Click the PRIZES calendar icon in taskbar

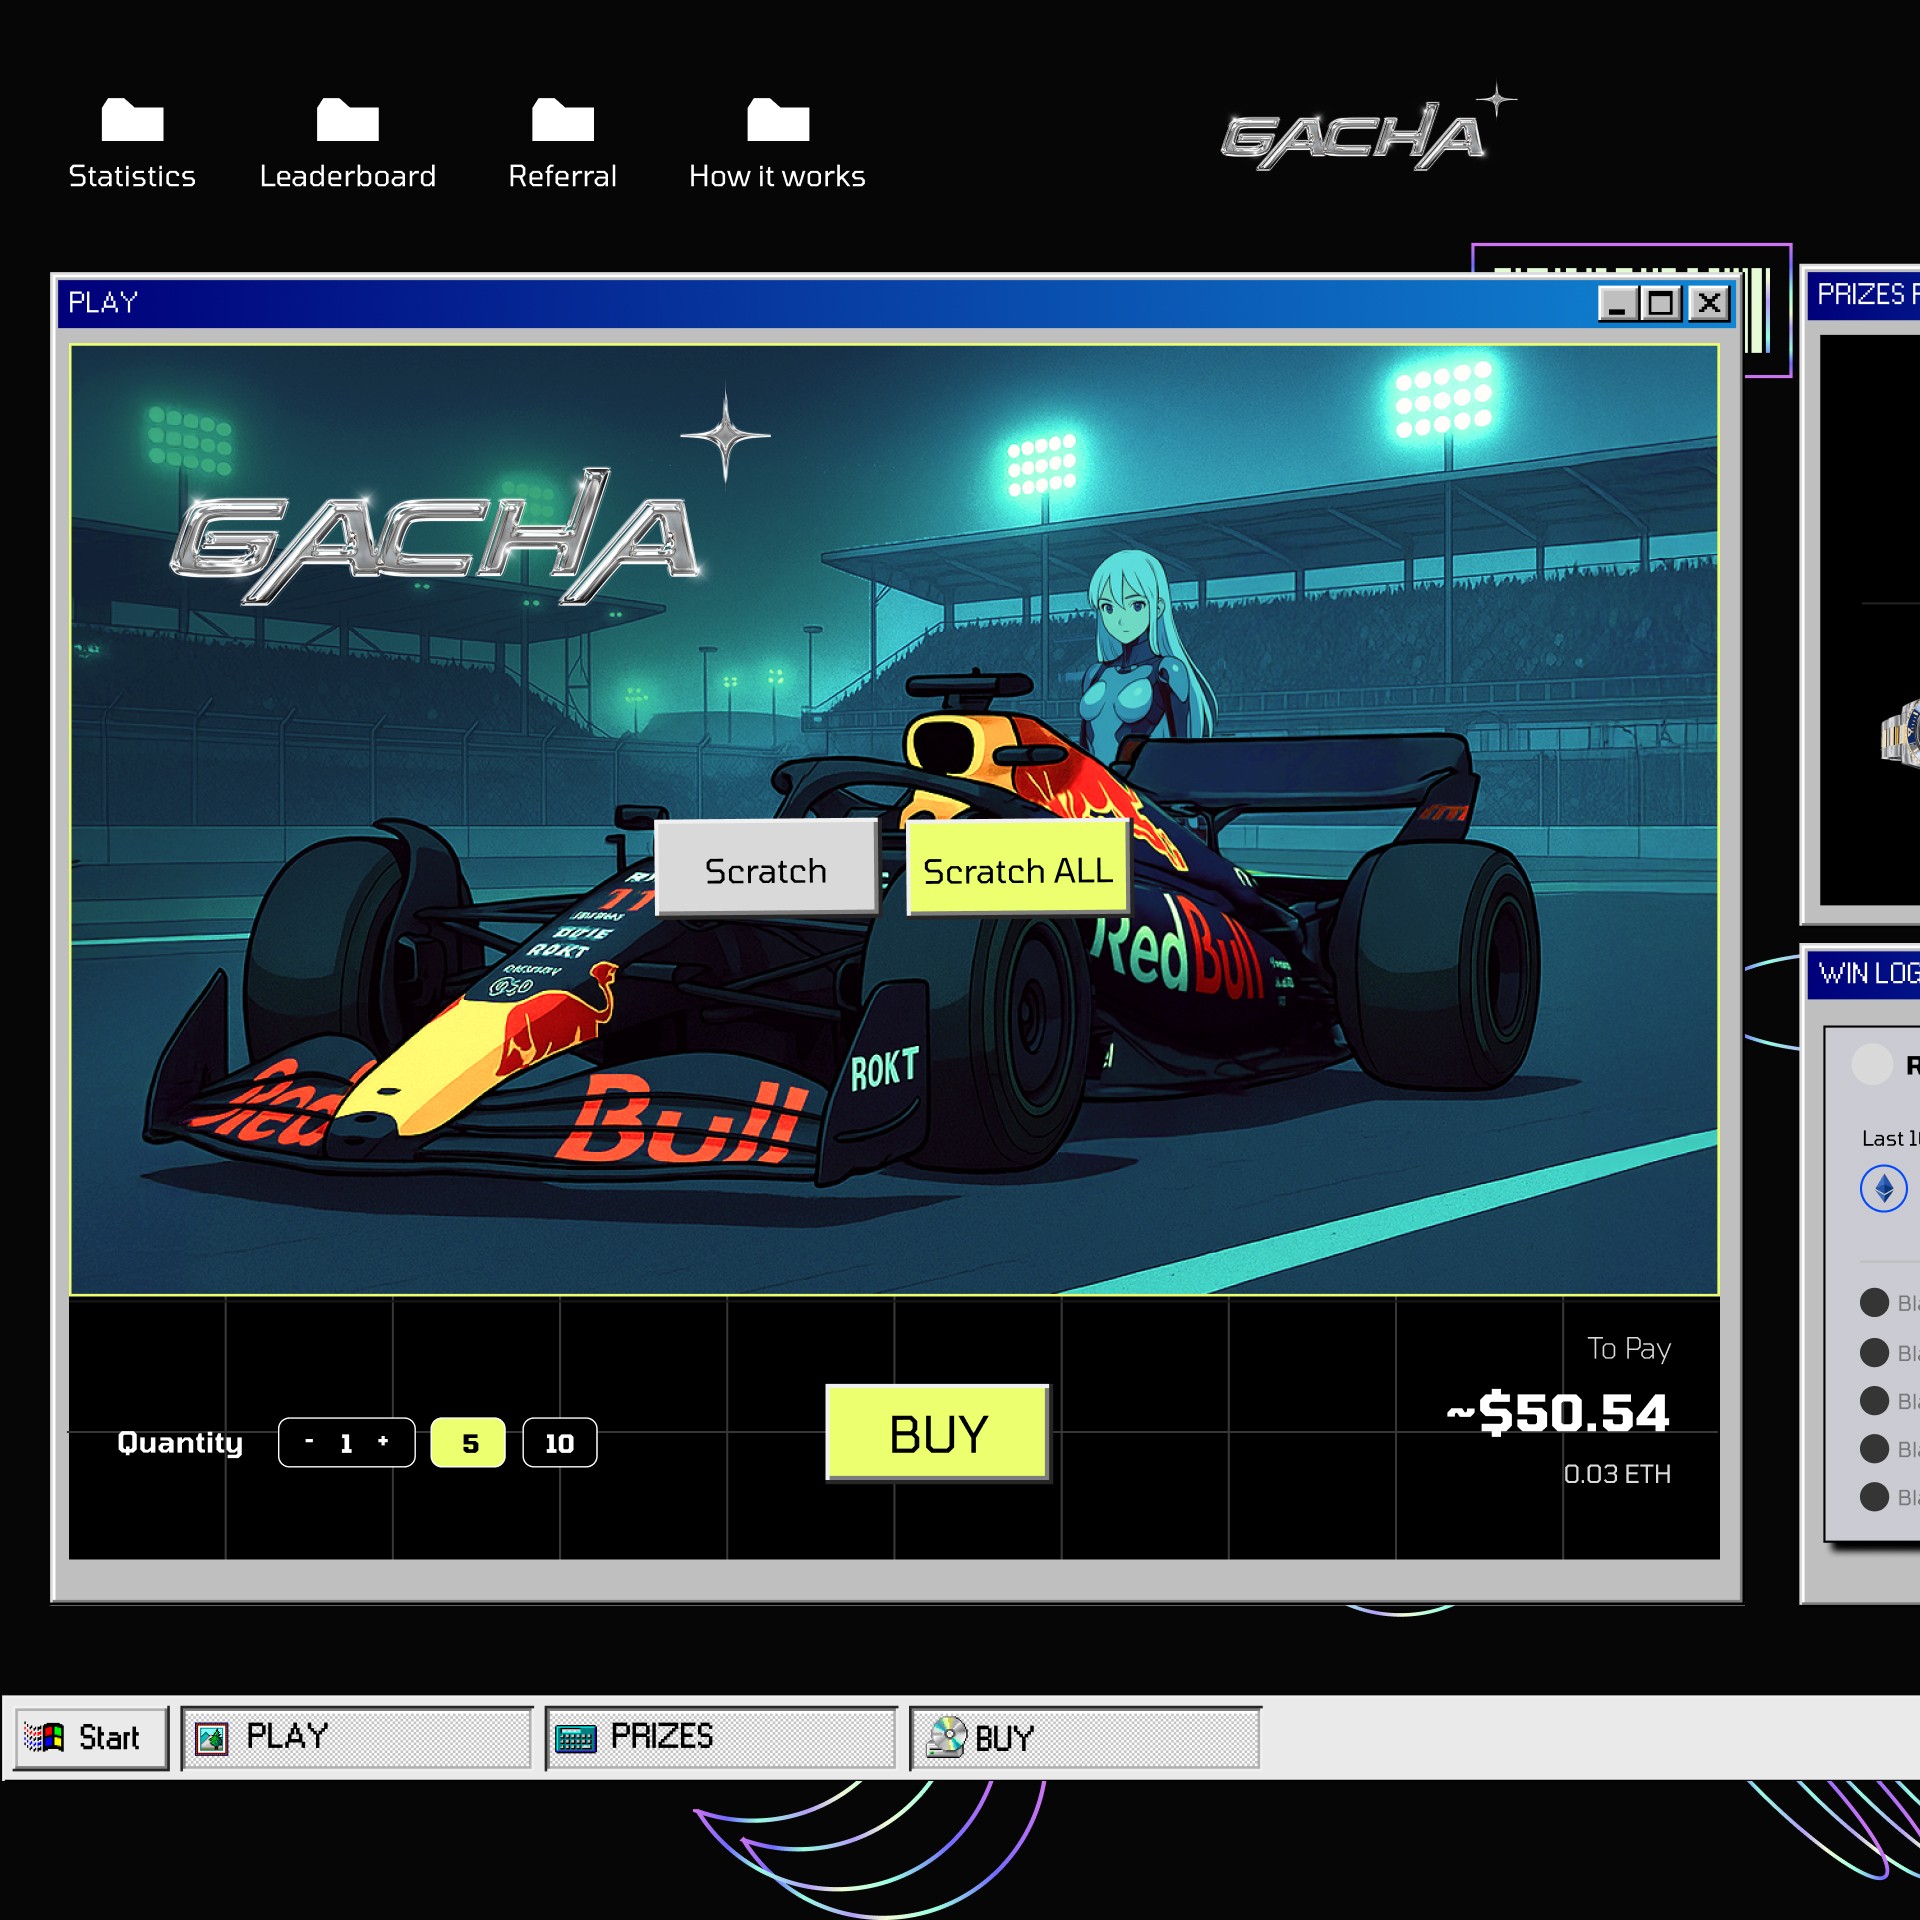coord(576,1739)
